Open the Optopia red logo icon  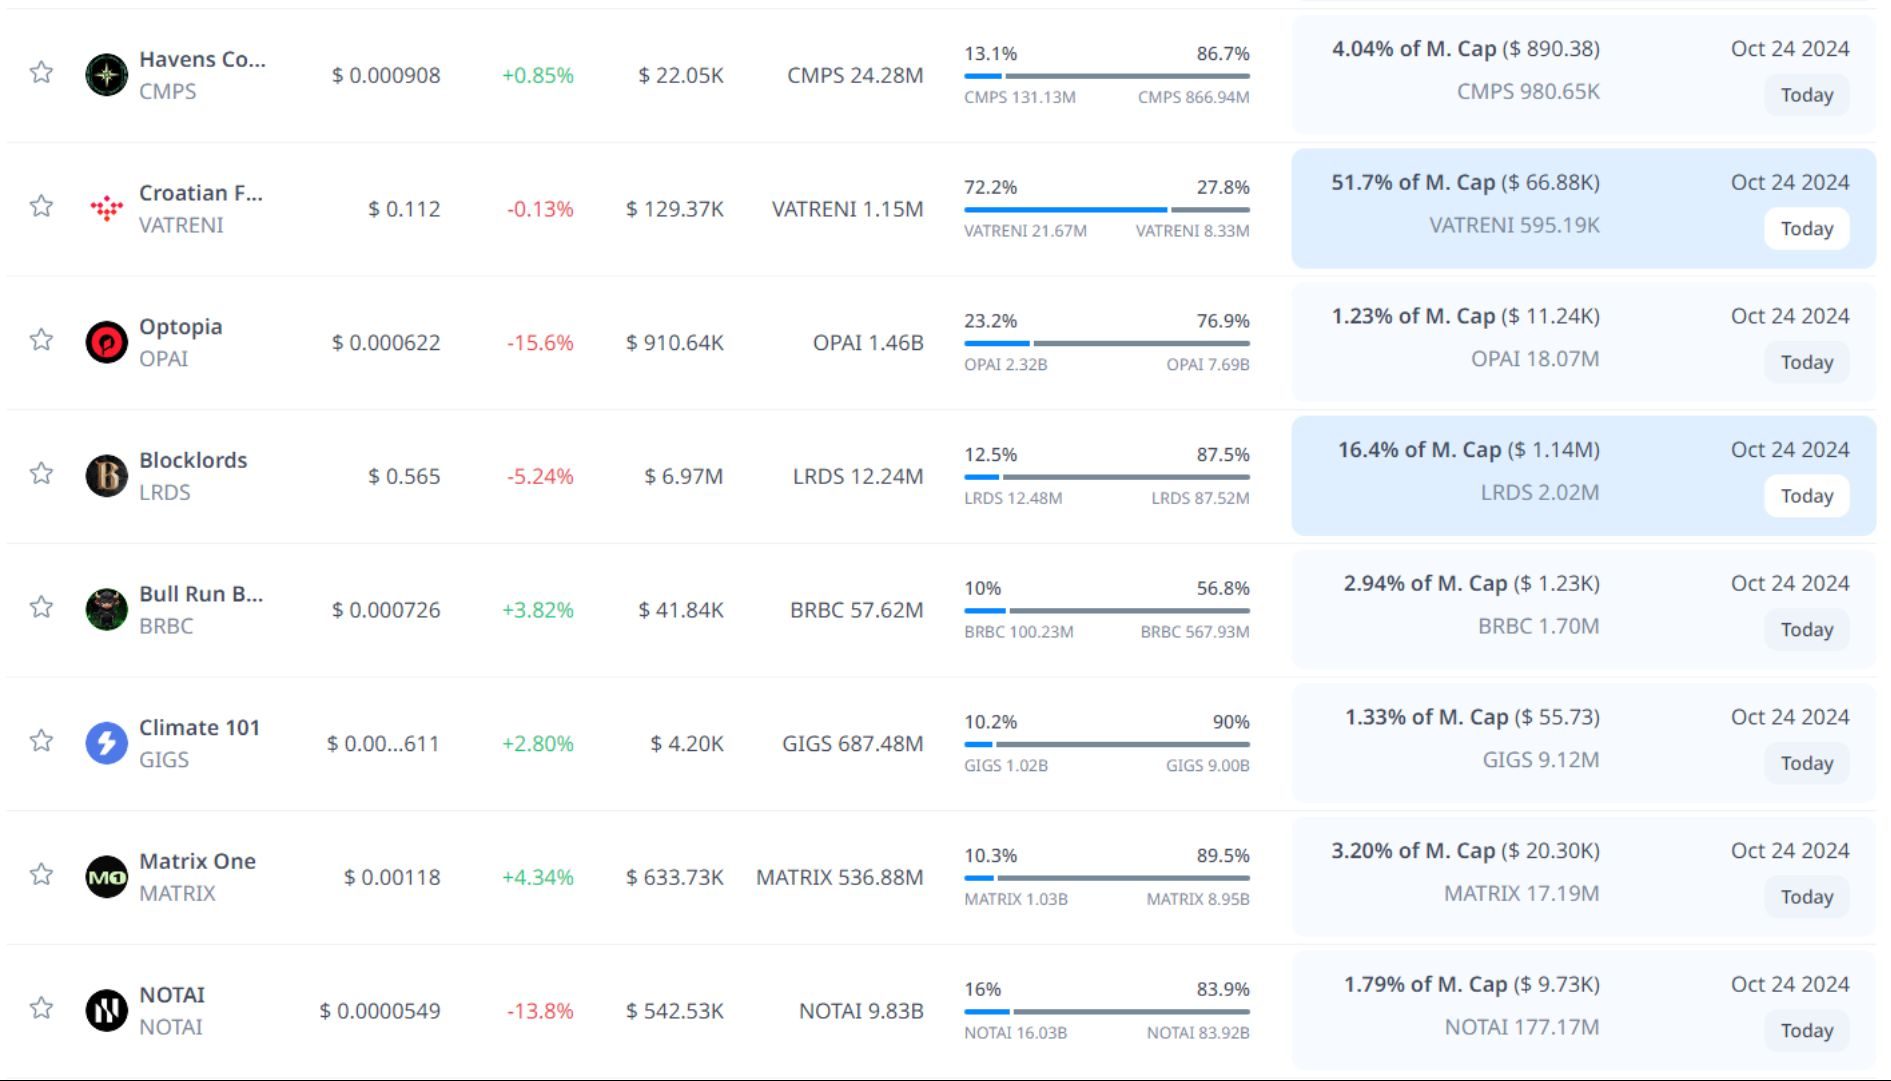[106, 342]
